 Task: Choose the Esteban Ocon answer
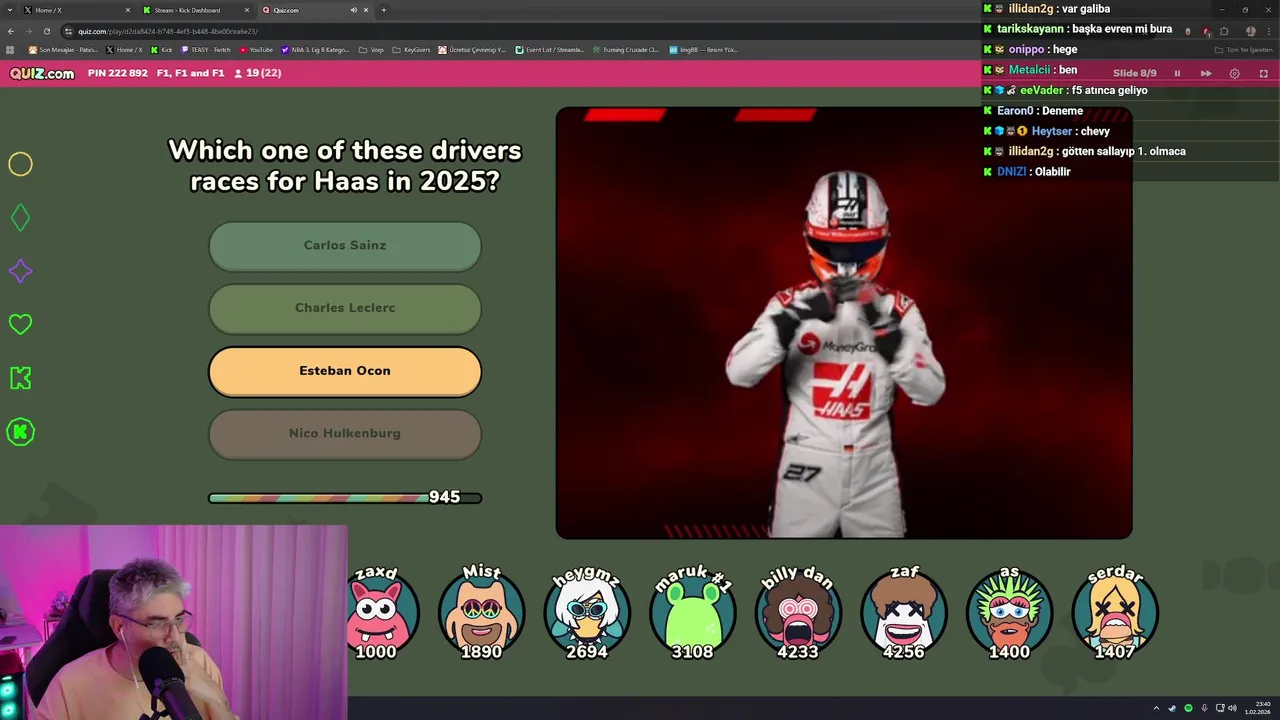pyautogui.click(x=345, y=371)
